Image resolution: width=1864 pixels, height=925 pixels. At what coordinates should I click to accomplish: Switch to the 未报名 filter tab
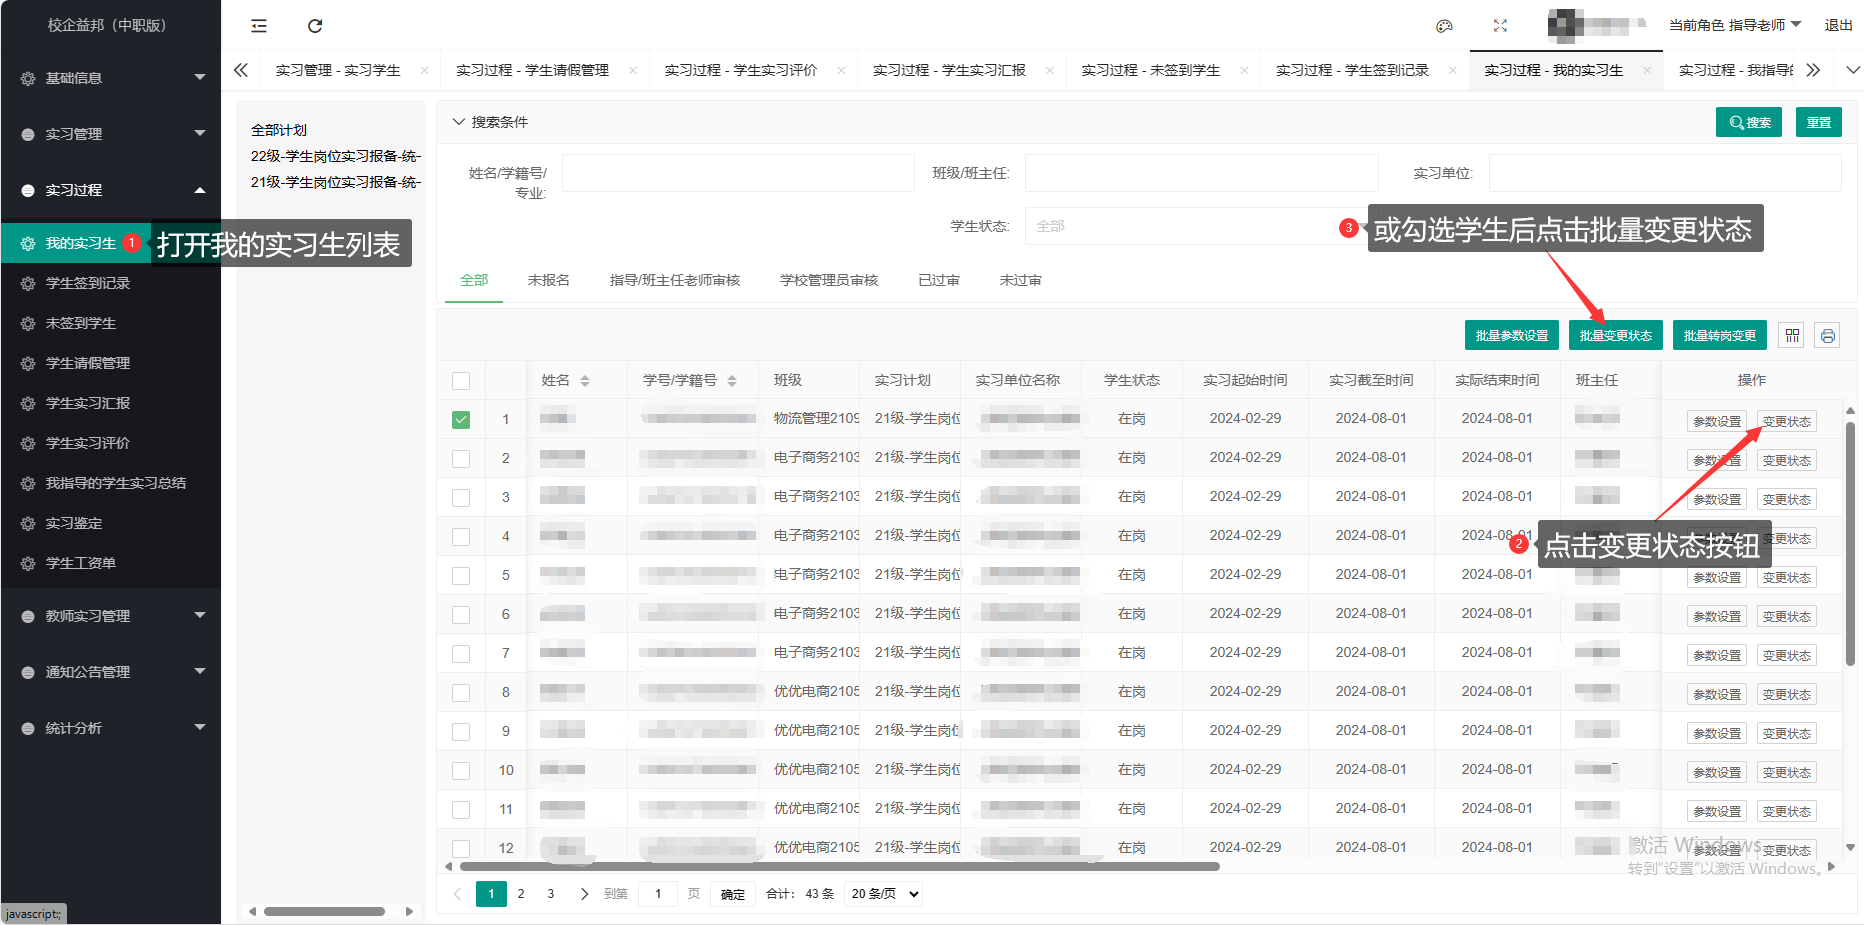548,281
